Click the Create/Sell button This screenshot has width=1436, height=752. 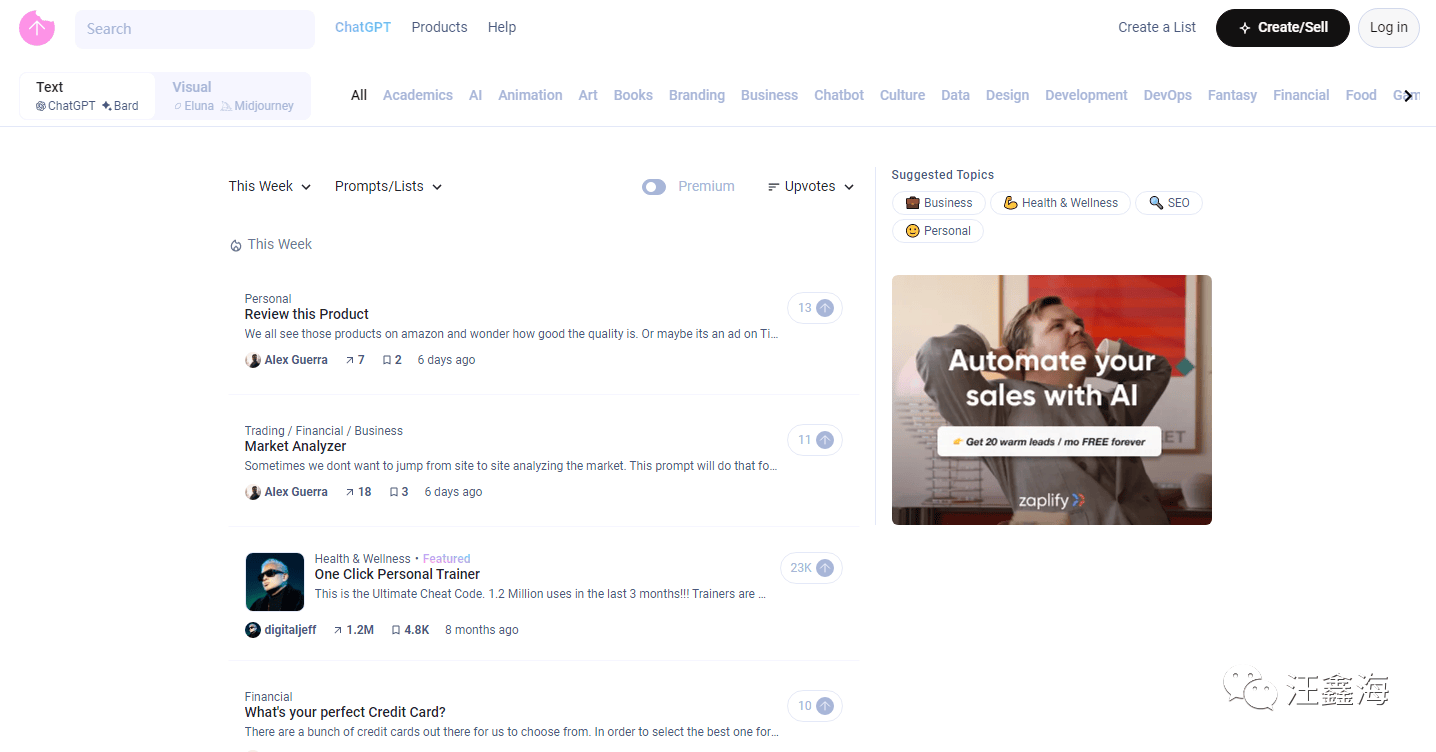pos(1283,28)
